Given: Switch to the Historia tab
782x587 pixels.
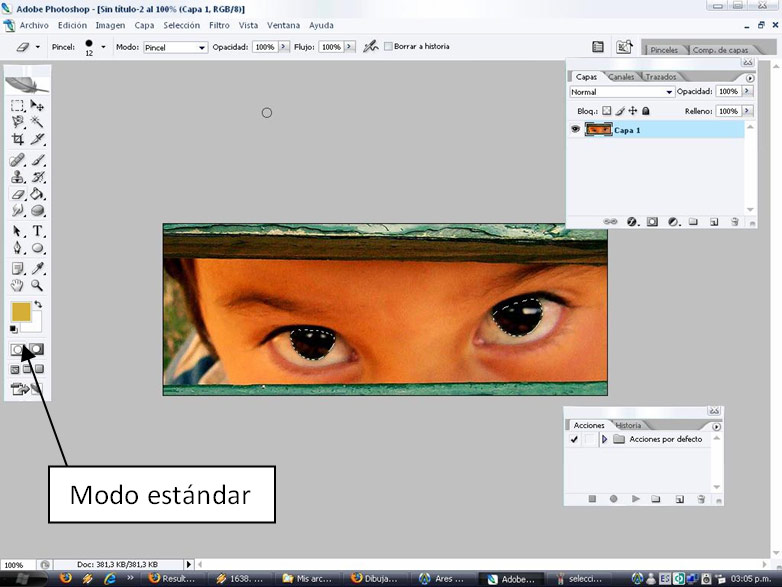Looking at the screenshot, I should coord(628,425).
